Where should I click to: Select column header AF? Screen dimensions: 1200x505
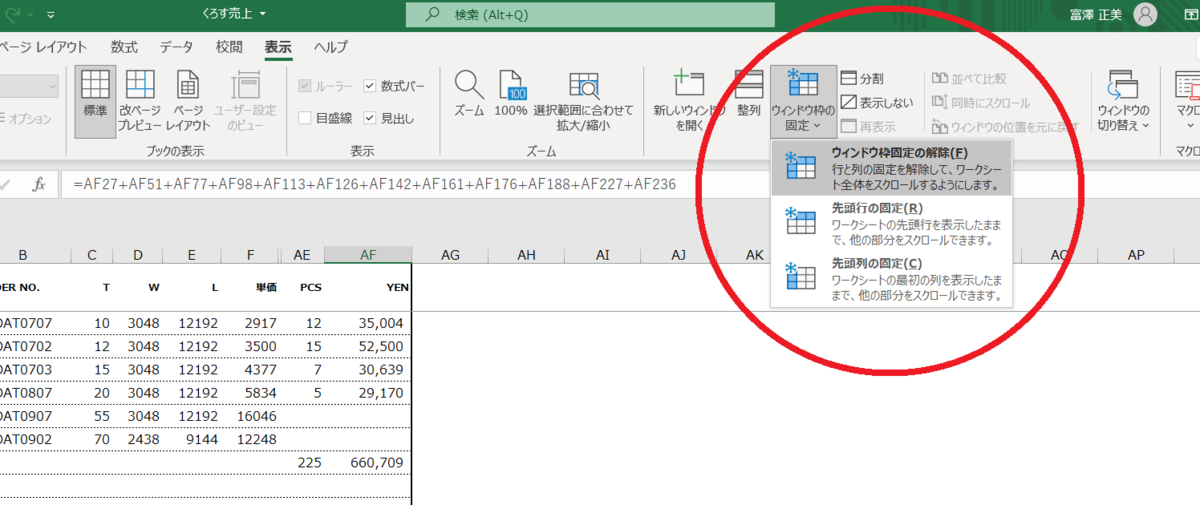[367, 256]
